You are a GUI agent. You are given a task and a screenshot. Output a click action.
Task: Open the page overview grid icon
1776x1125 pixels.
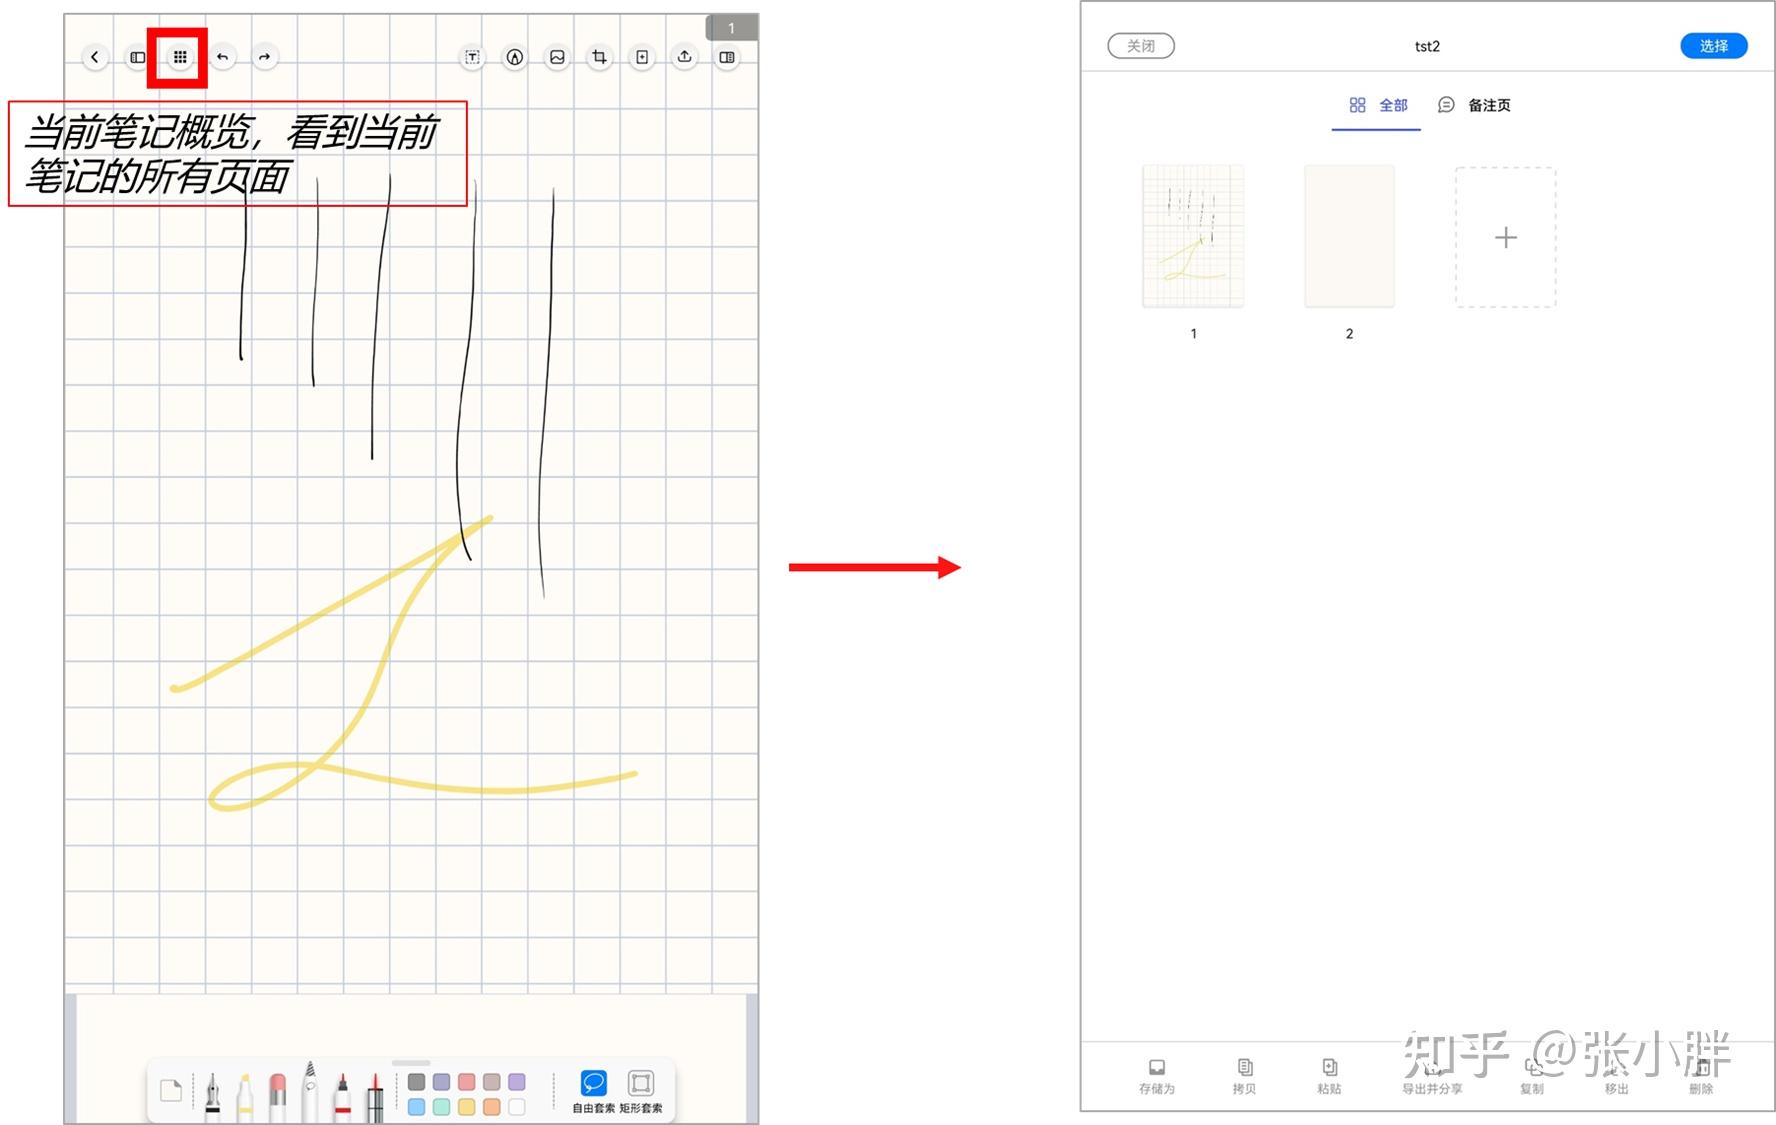tap(181, 57)
